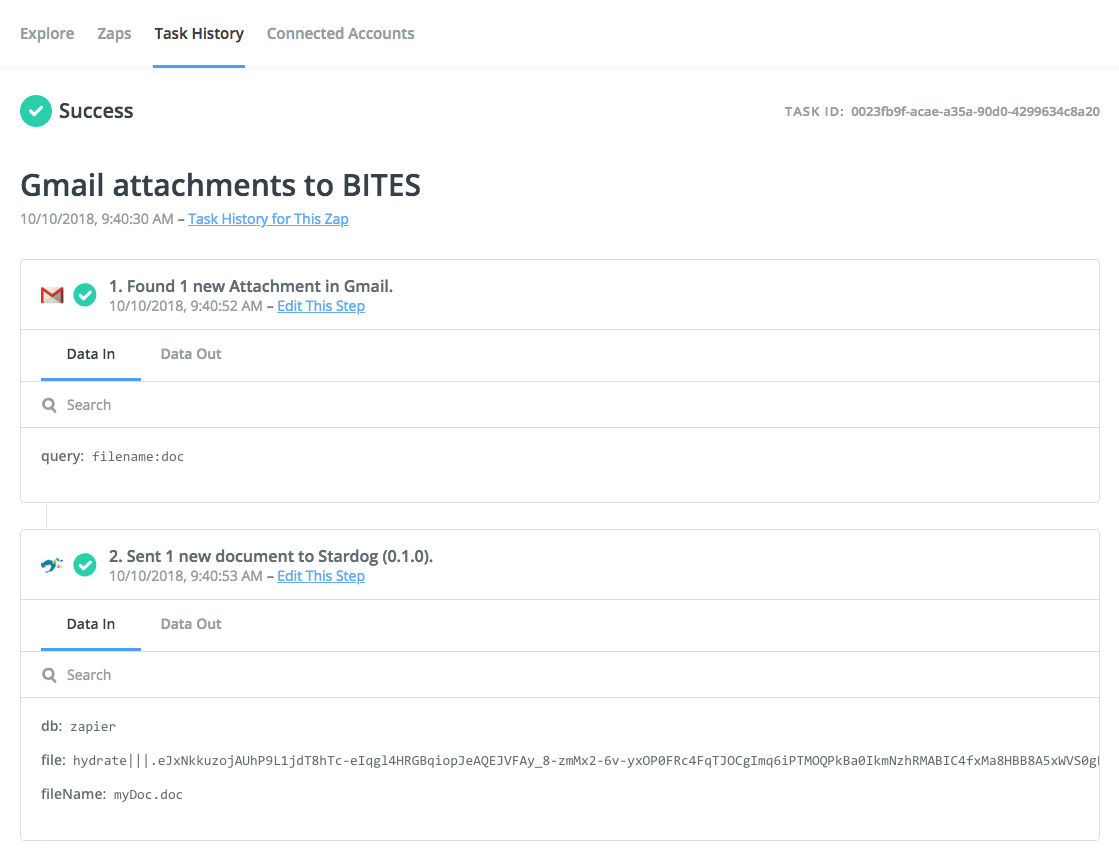The height and width of the screenshot is (861, 1119).
Task: Switch to Data Out tab for Gmail step
Action: (x=191, y=354)
